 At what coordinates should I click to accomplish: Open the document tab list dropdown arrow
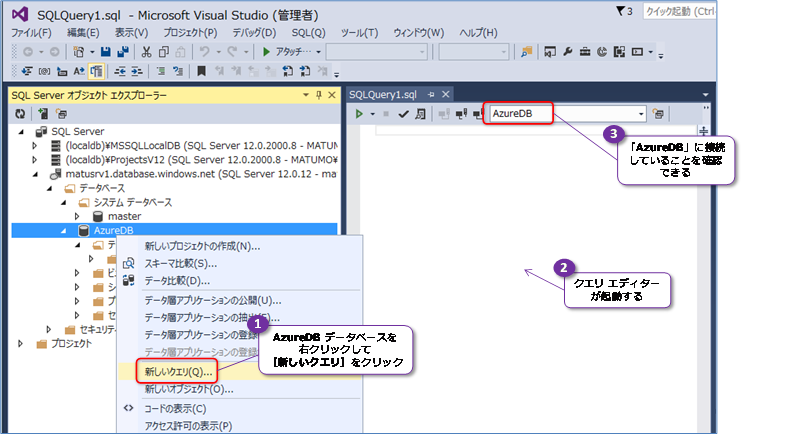(x=706, y=94)
